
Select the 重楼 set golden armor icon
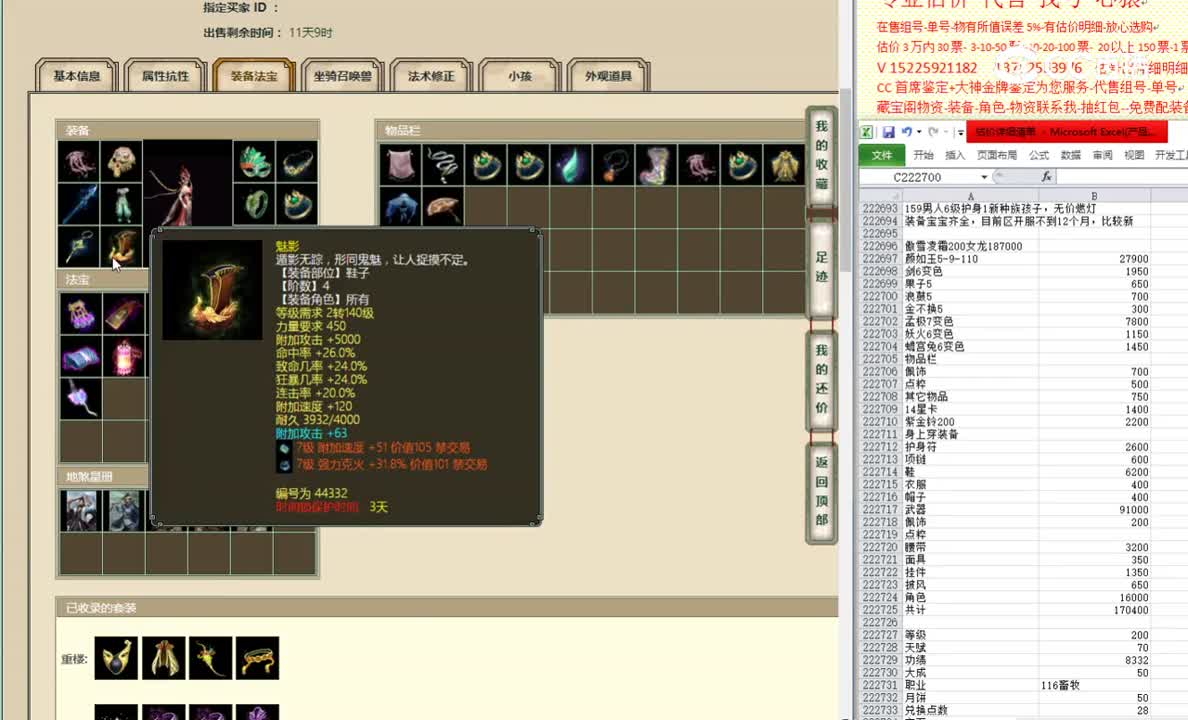point(164,658)
